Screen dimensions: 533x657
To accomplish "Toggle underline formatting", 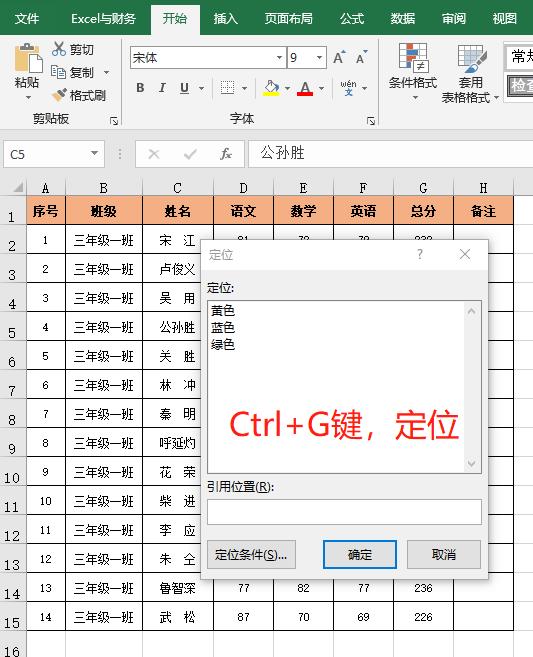I will (x=184, y=88).
